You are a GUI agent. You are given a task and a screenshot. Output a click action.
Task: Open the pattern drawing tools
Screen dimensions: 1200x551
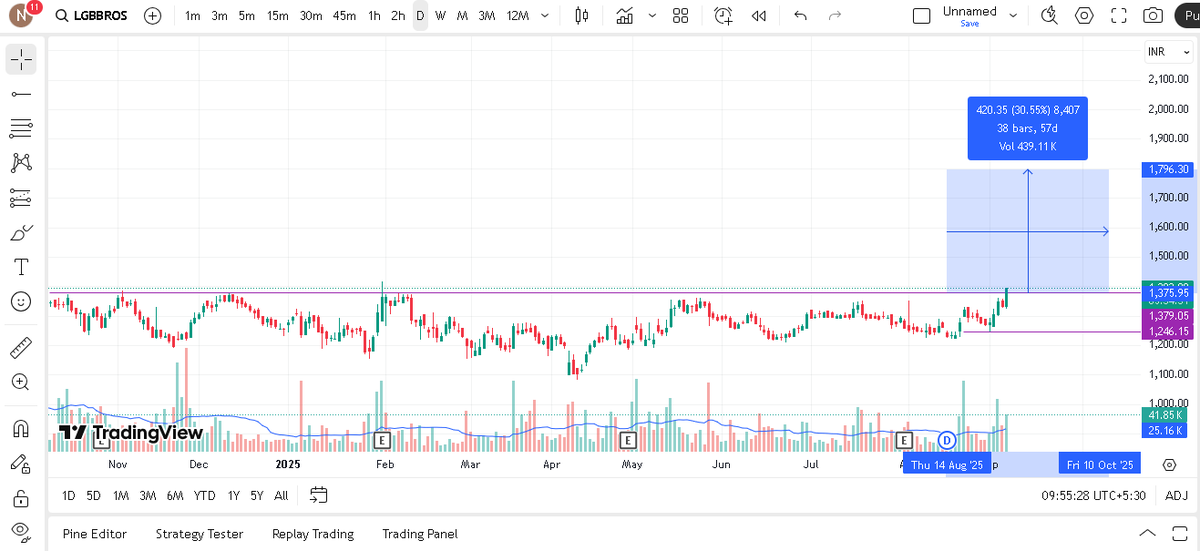[21, 163]
